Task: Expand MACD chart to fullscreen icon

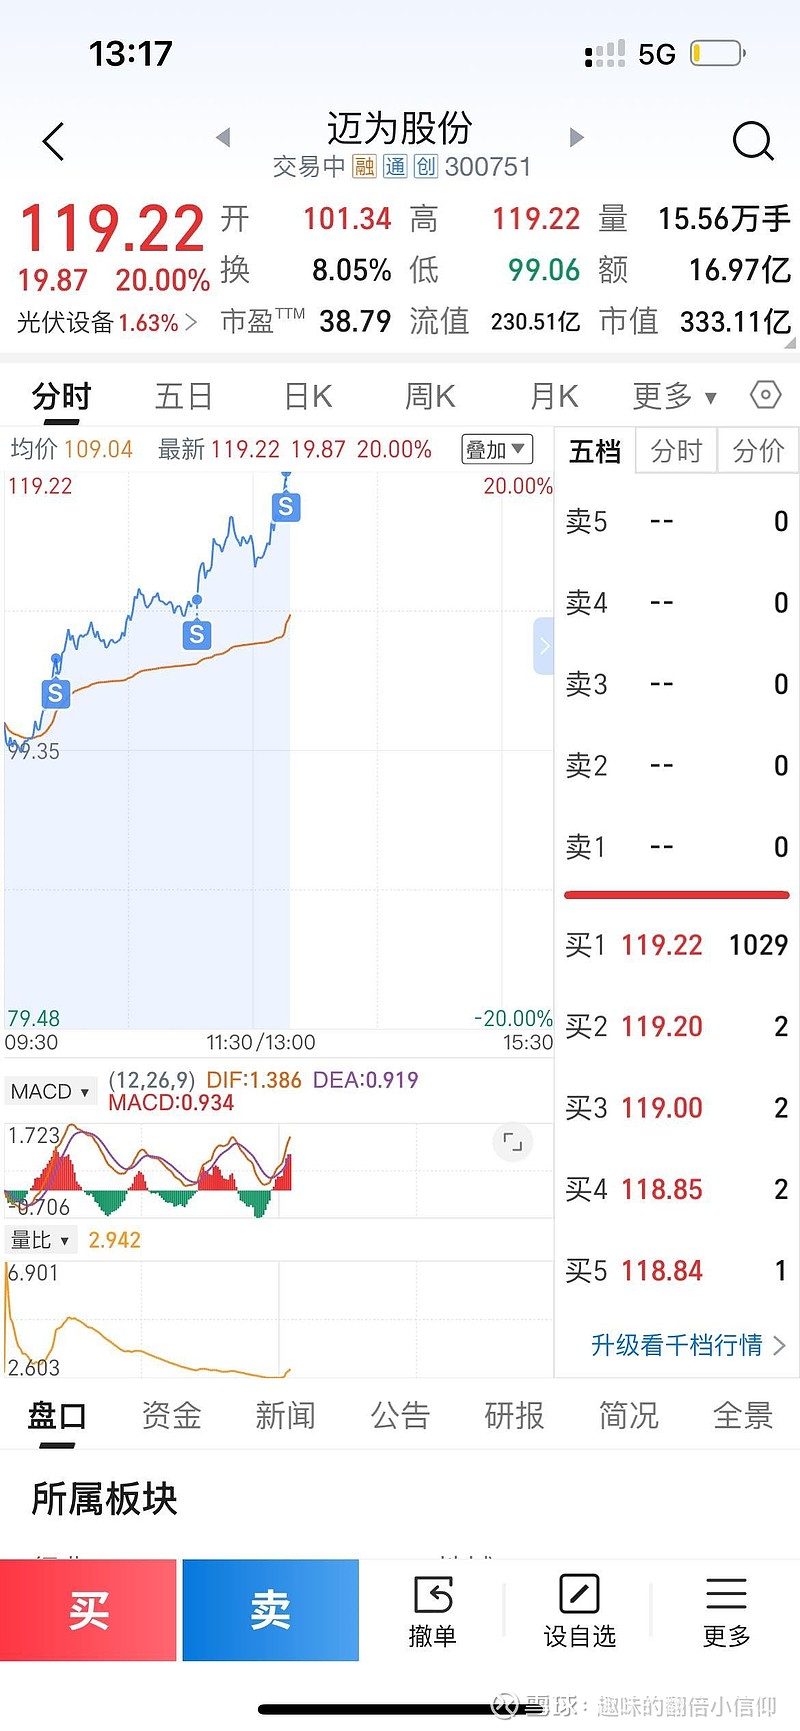Action: tap(512, 1141)
